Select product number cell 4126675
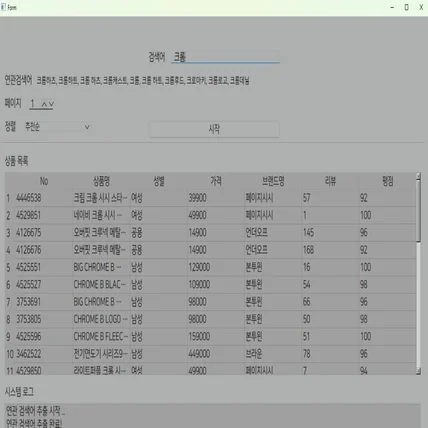 click(x=44, y=233)
